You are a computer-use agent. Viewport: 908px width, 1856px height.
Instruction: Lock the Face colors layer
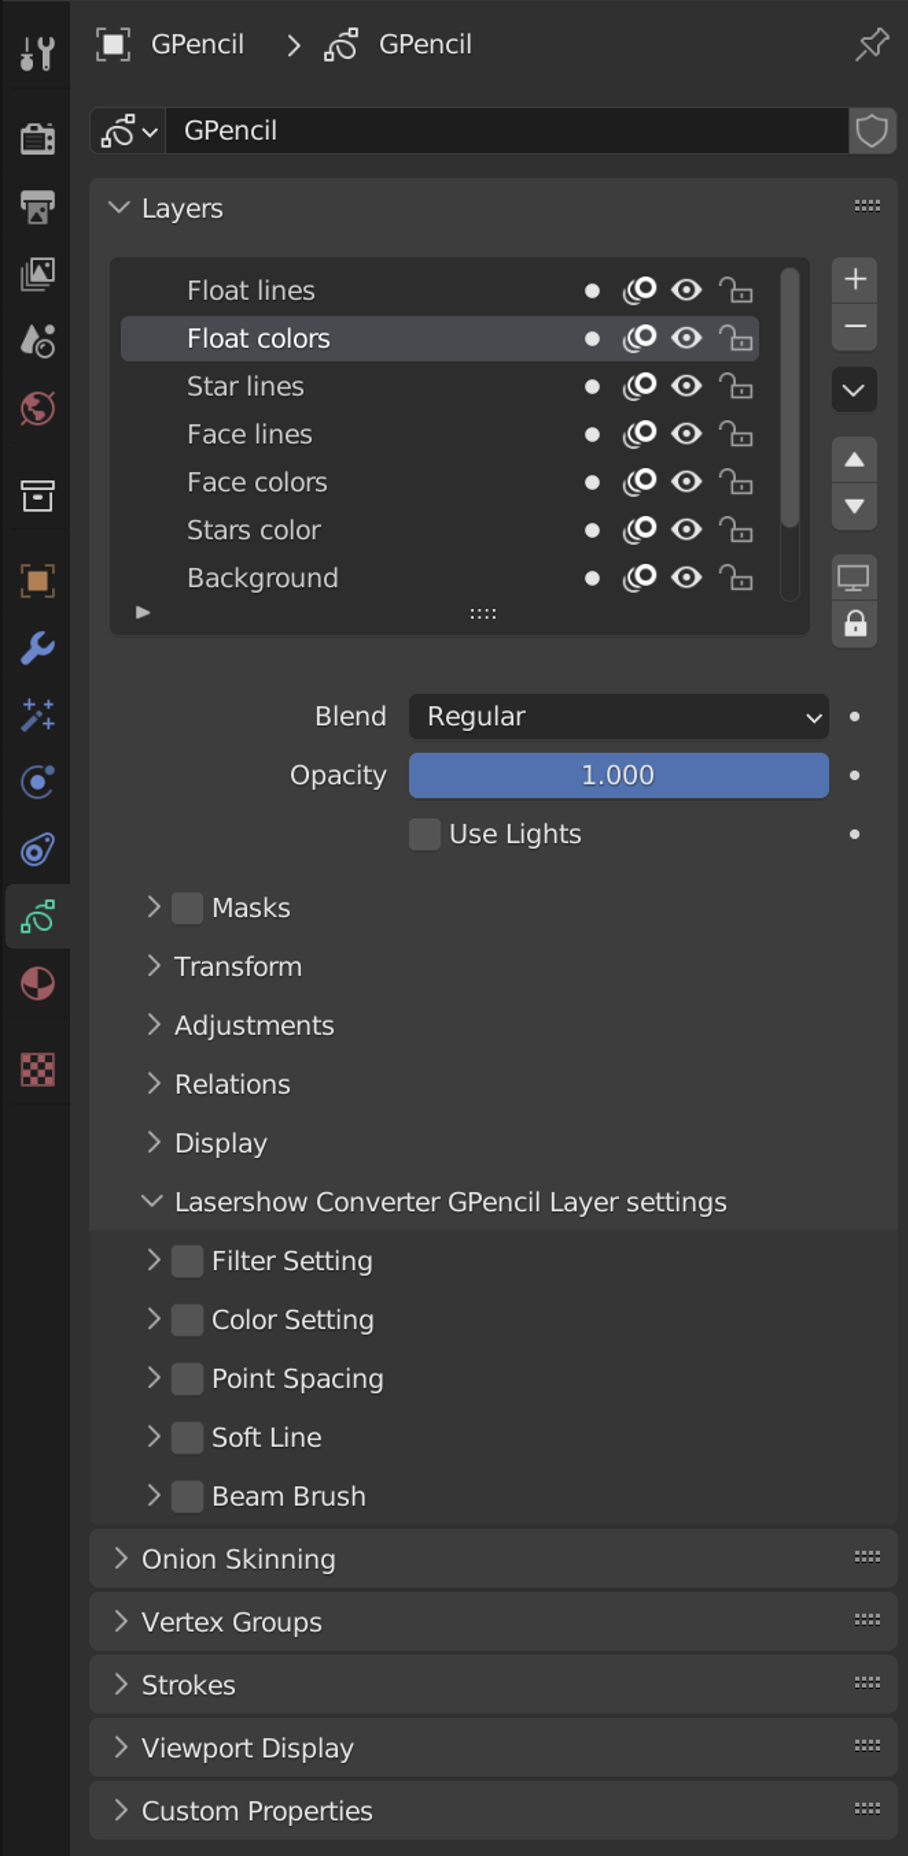(736, 482)
